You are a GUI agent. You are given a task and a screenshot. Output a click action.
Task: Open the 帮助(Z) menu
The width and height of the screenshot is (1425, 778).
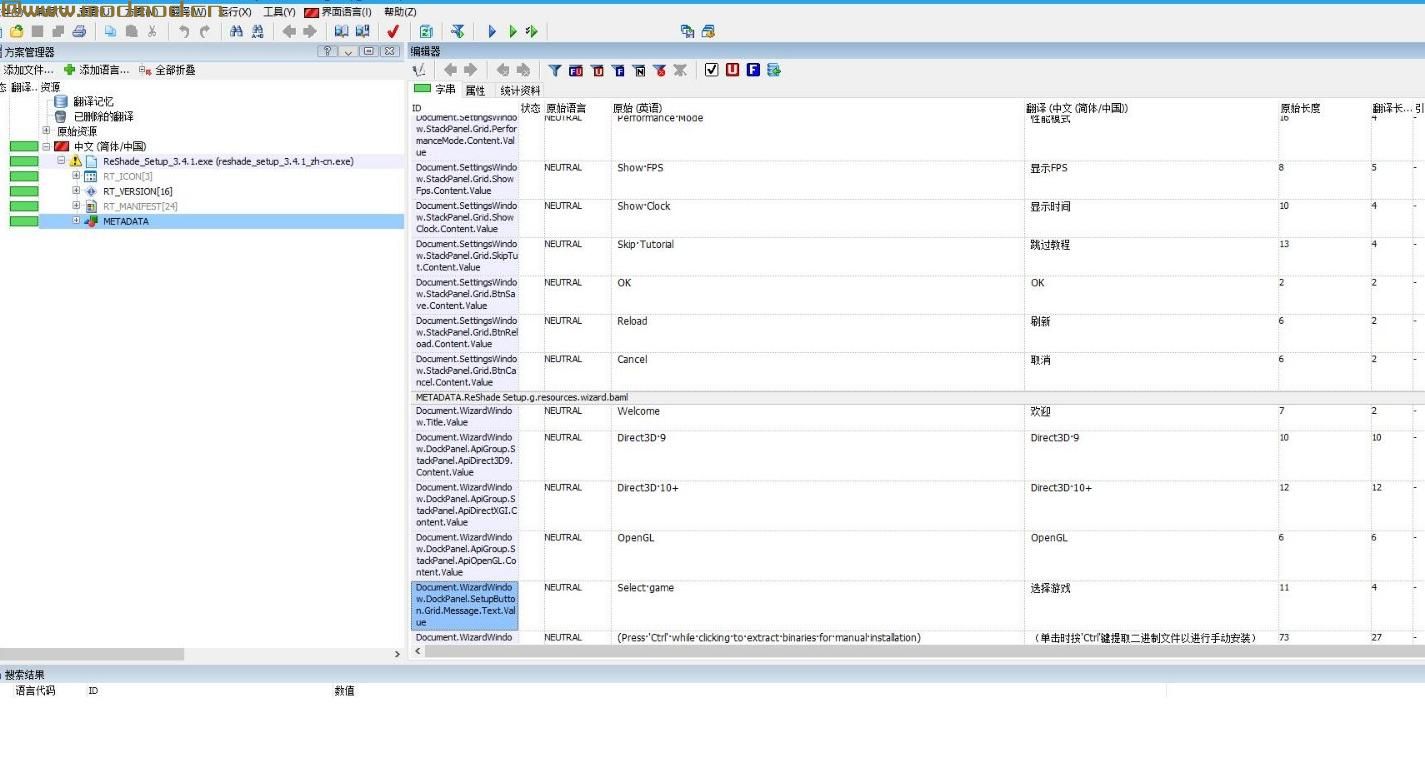coord(400,12)
